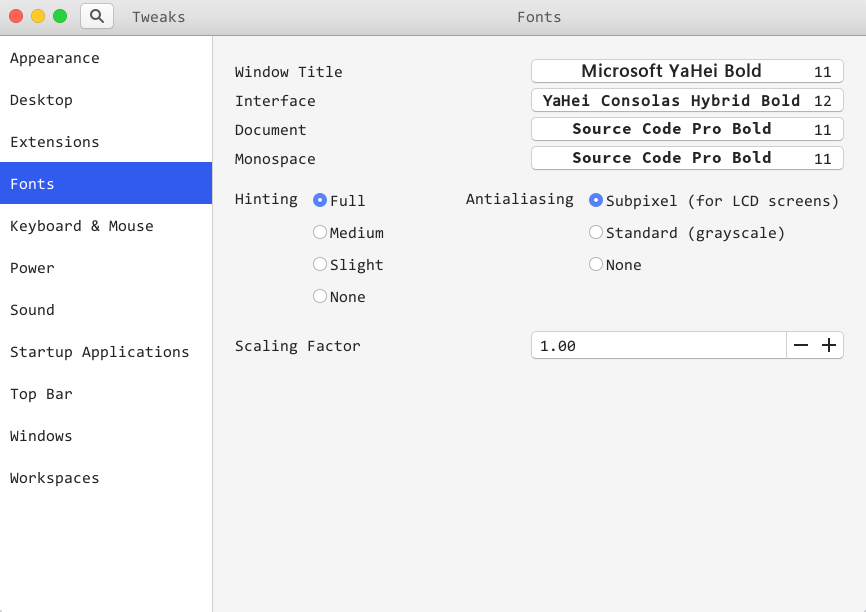Click the Scaling Factor value field
This screenshot has width=866, height=612.
[x=658, y=345]
